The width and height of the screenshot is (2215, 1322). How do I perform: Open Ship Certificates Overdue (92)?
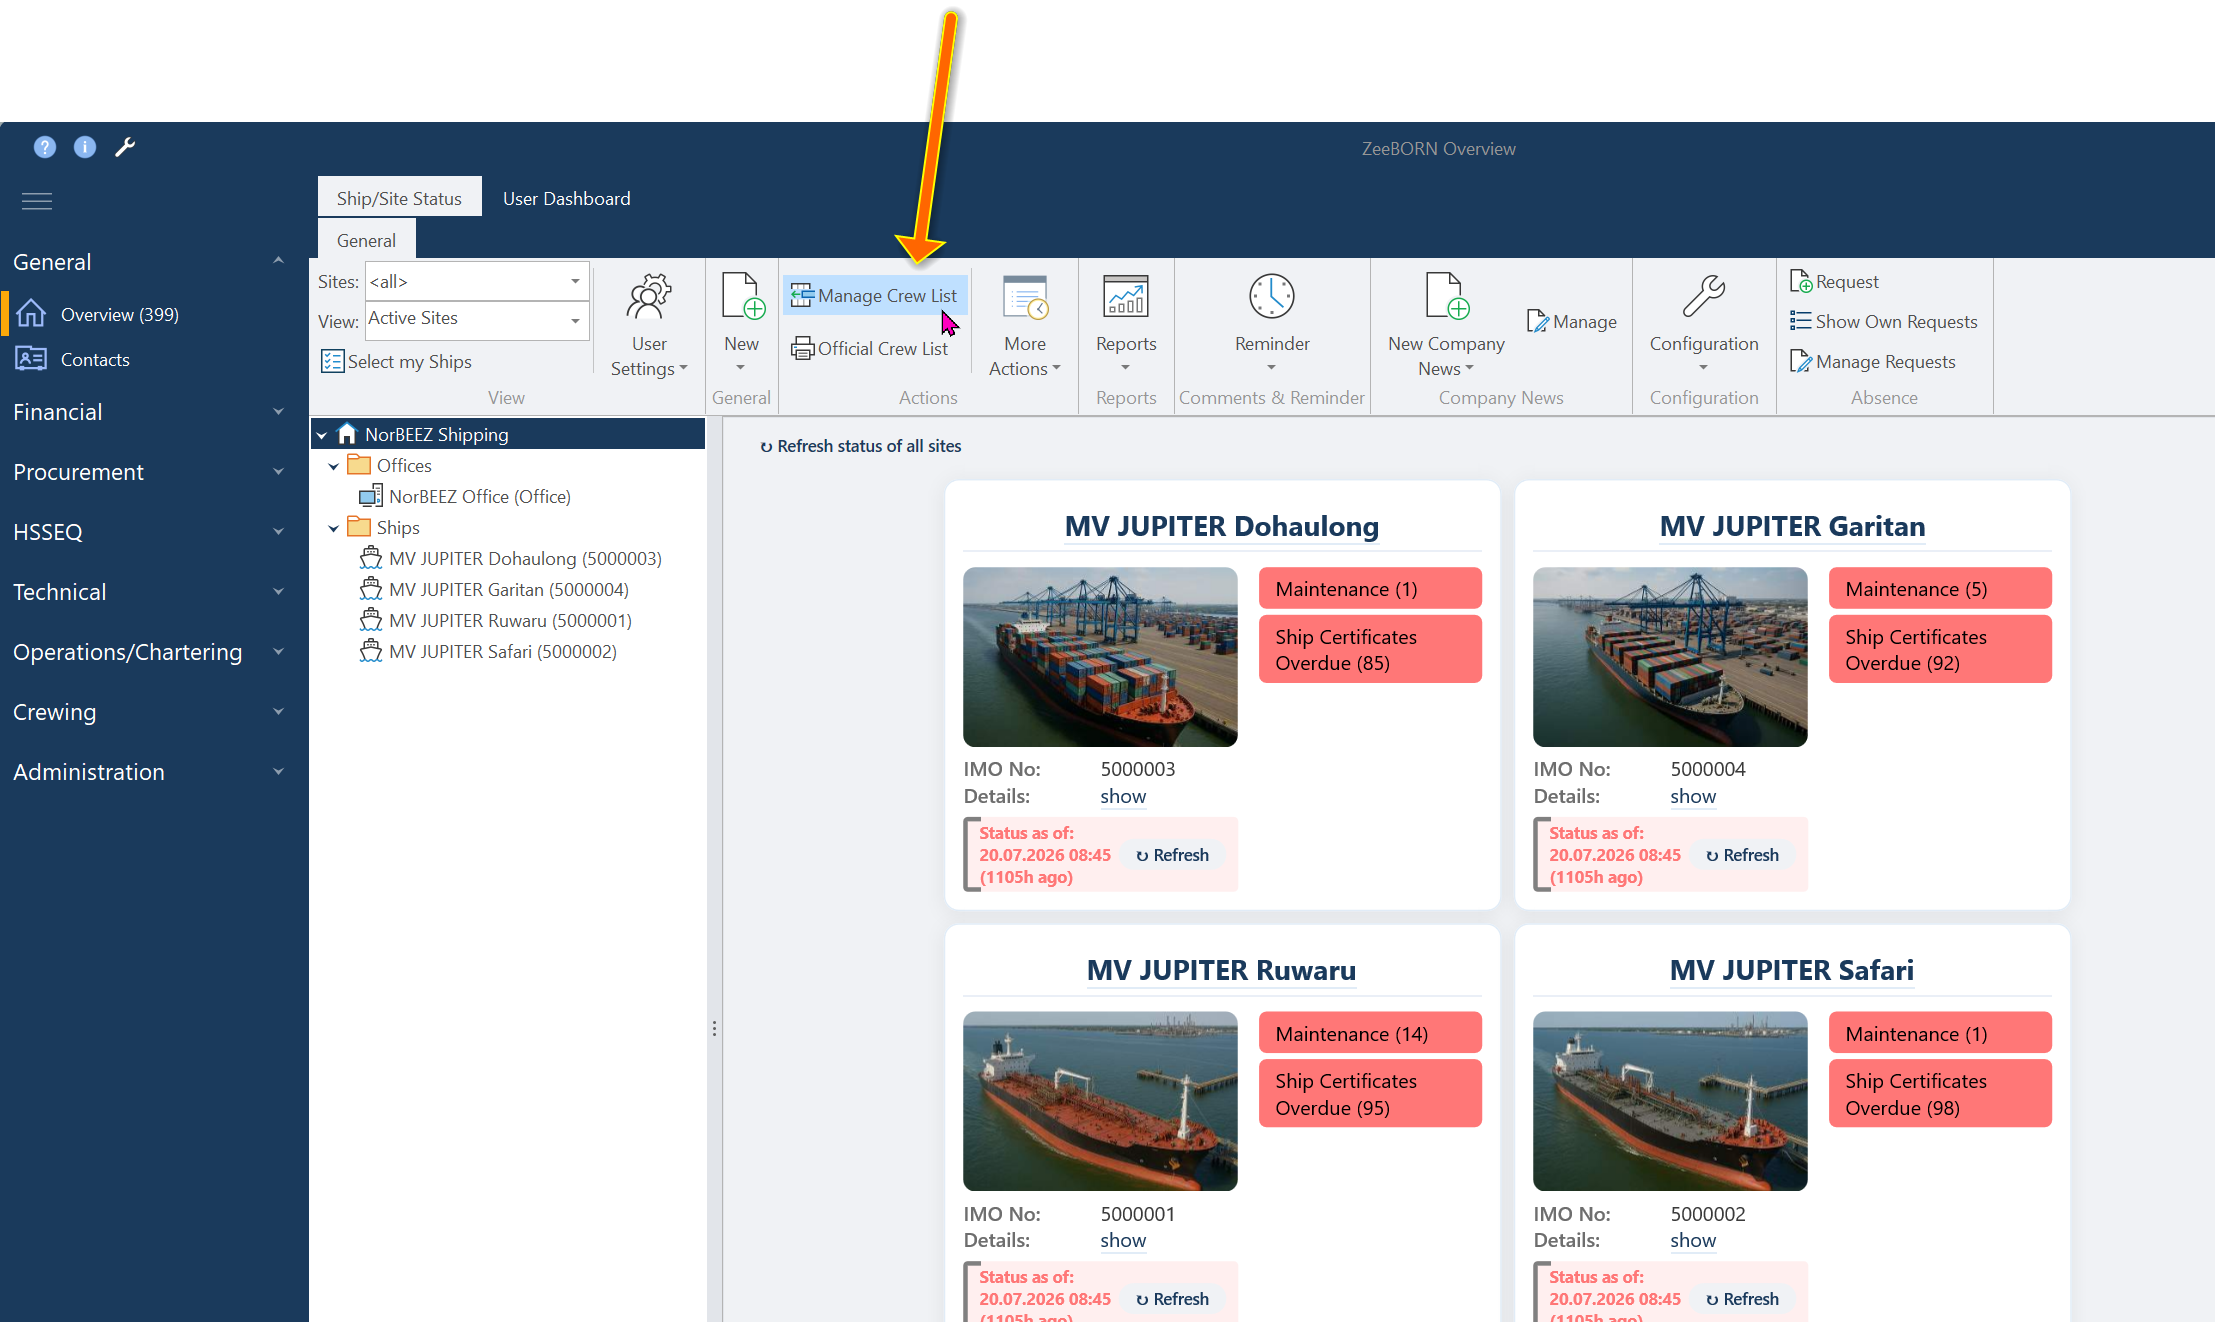(x=1940, y=650)
